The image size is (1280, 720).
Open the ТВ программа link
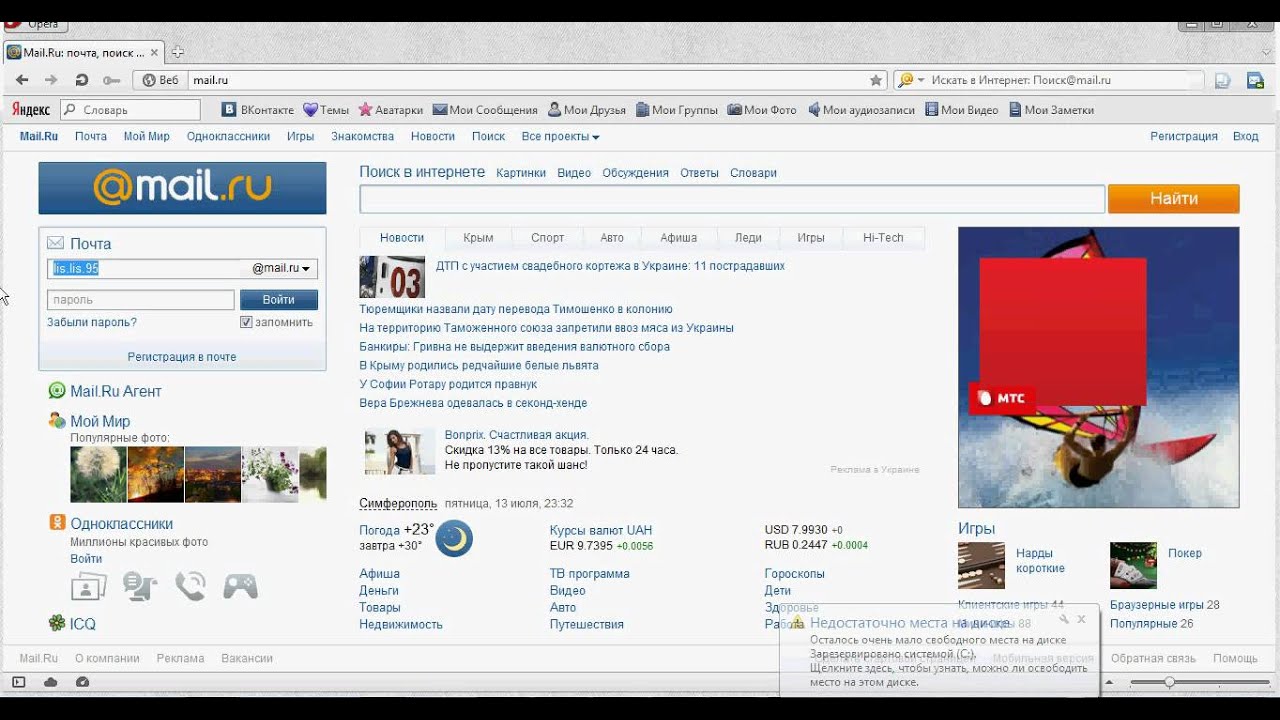tap(589, 574)
